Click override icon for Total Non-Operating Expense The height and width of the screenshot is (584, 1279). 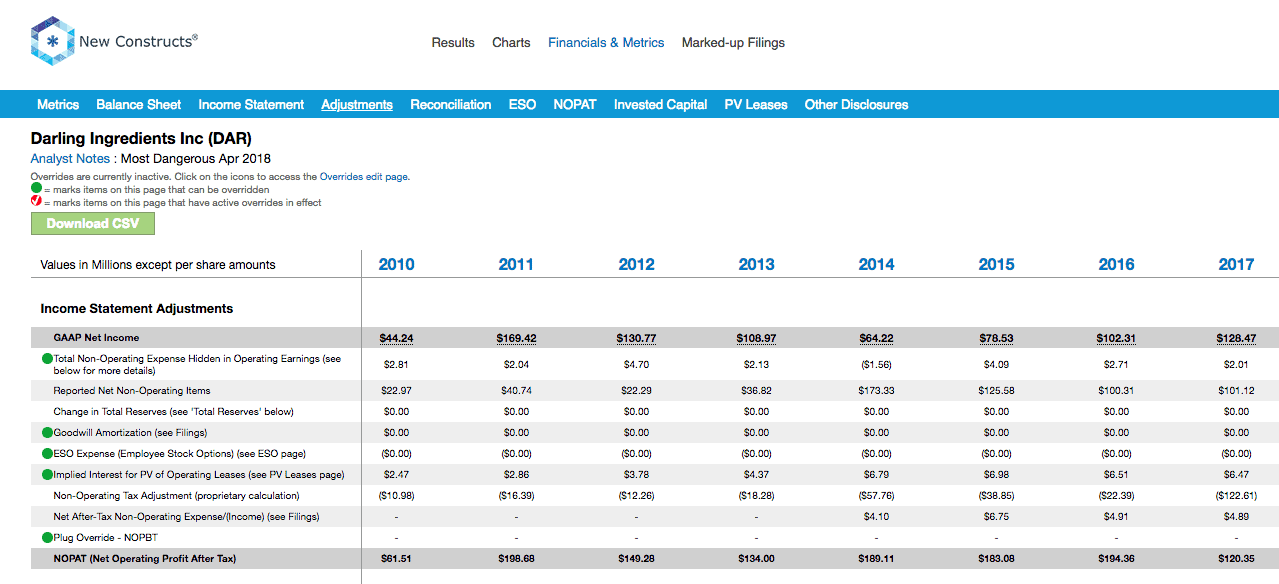[47, 358]
